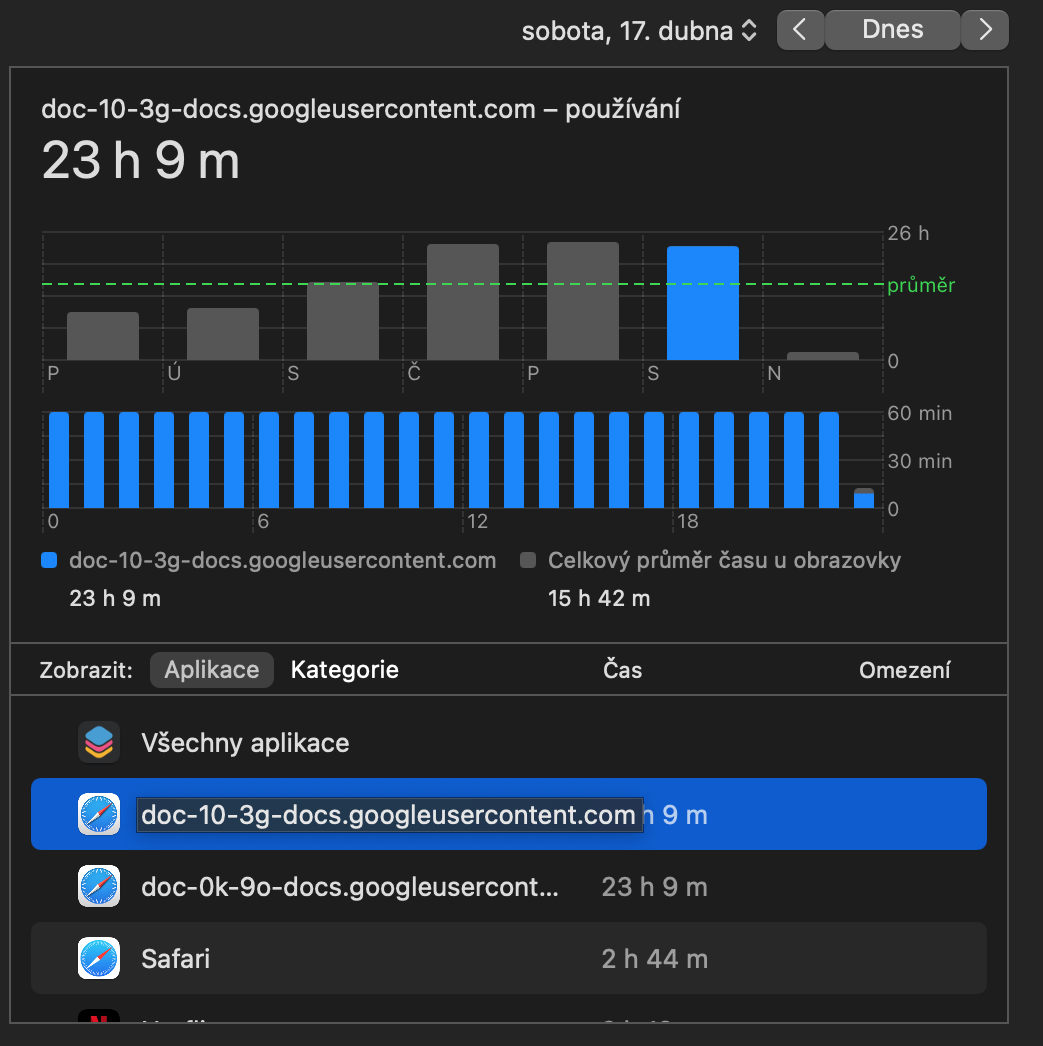Go to previous day with left chevron
This screenshot has width=1043, height=1046.
pyautogui.click(x=800, y=30)
